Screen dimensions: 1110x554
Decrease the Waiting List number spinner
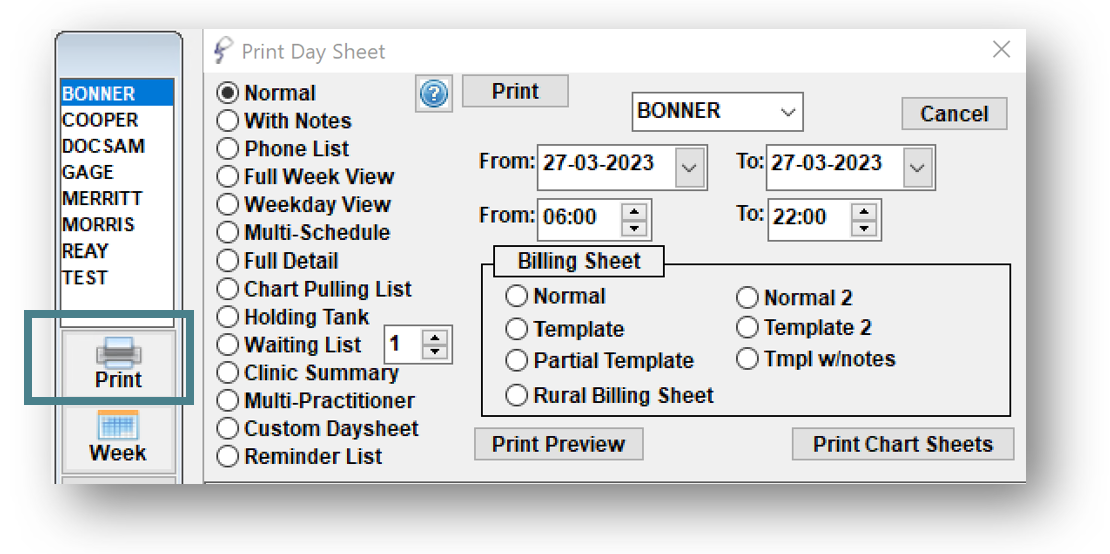(x=435, y=353)
